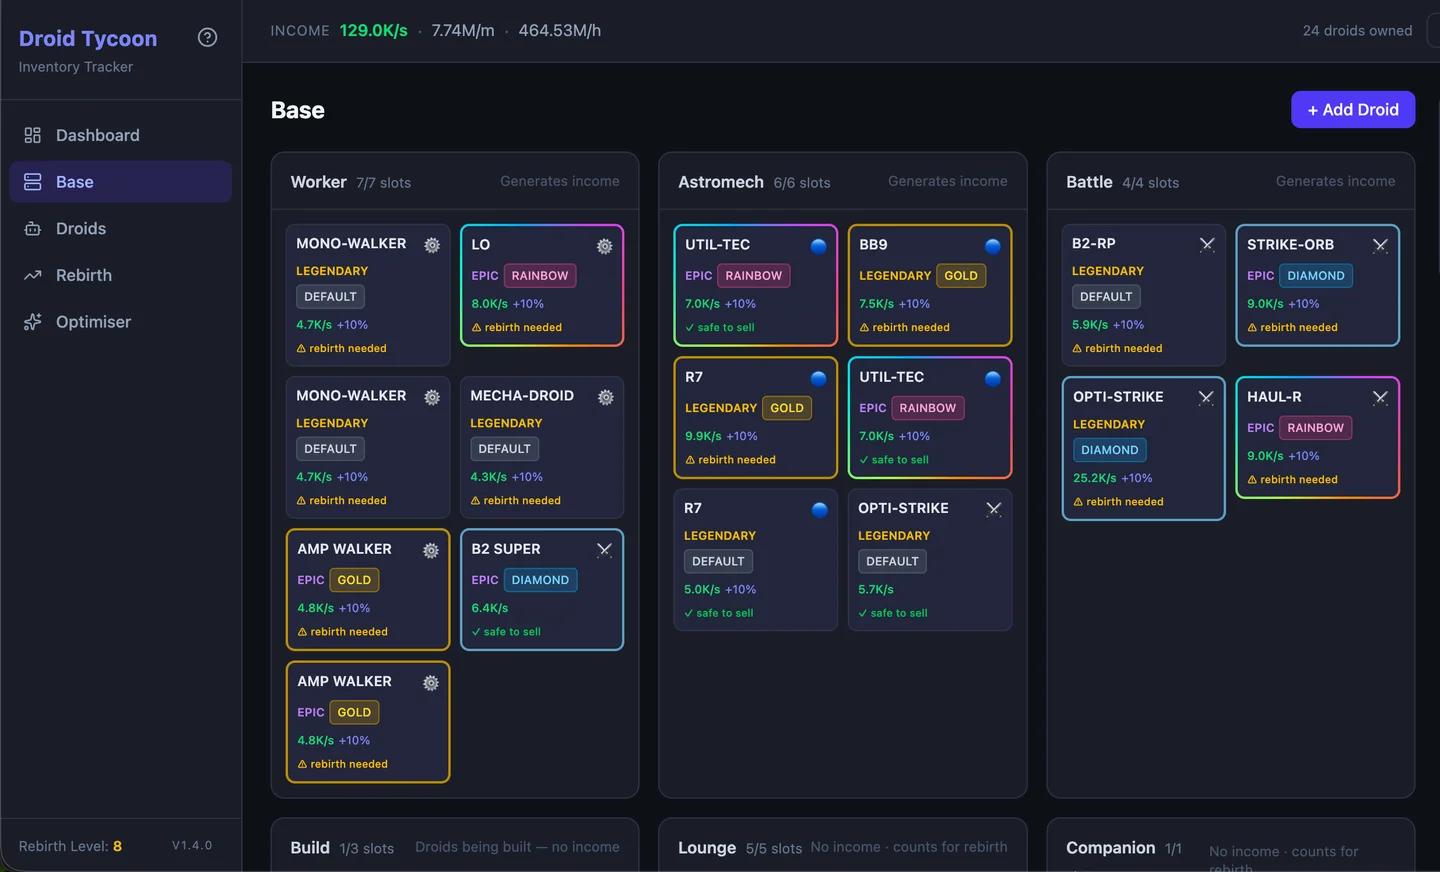Click the Droids robot icon in sidebar

tap(33, 229)
